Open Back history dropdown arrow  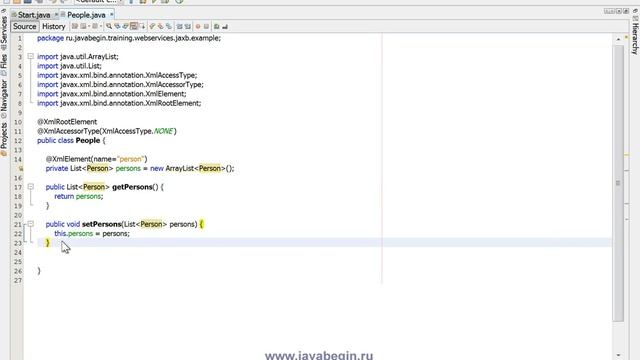click(x=89, y=26)
